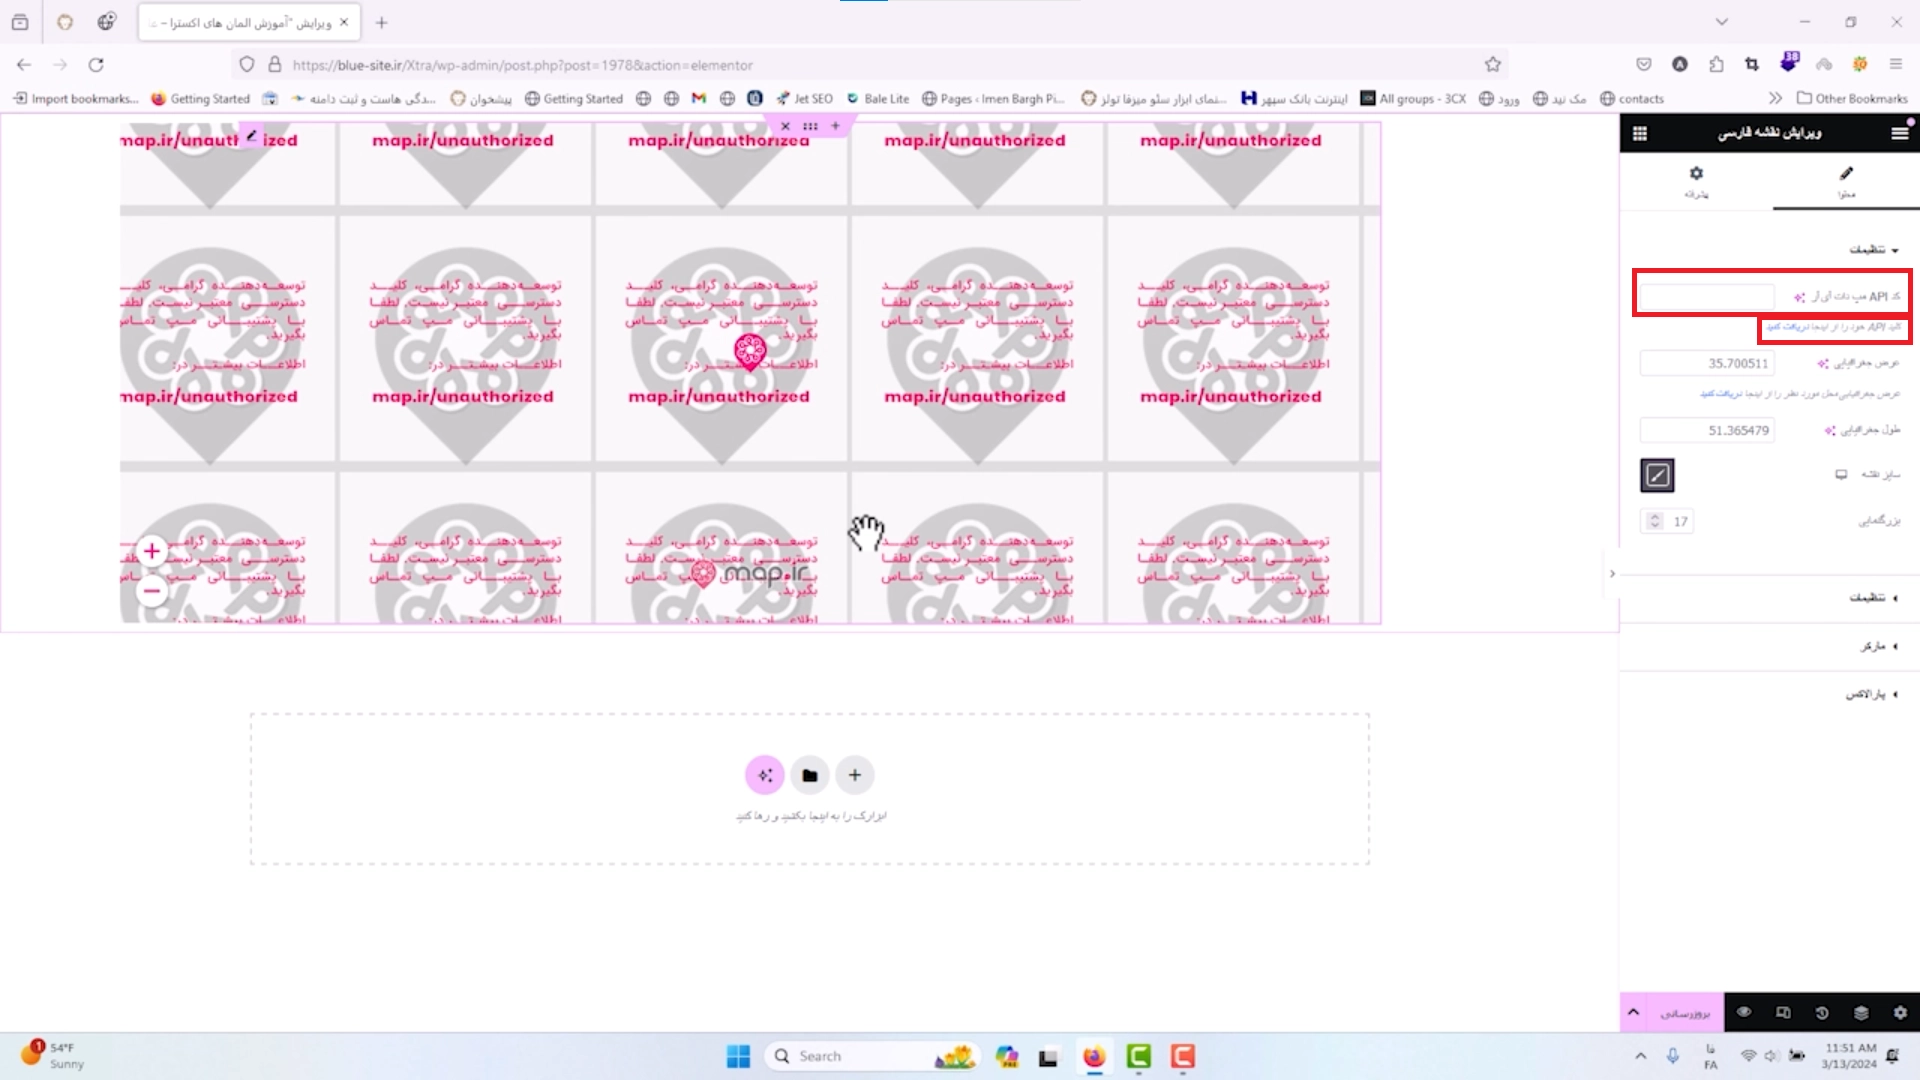Click the section drag-dots edit handle
The height and width of the screenshot is (1080, 1920).
coord(810,126)
